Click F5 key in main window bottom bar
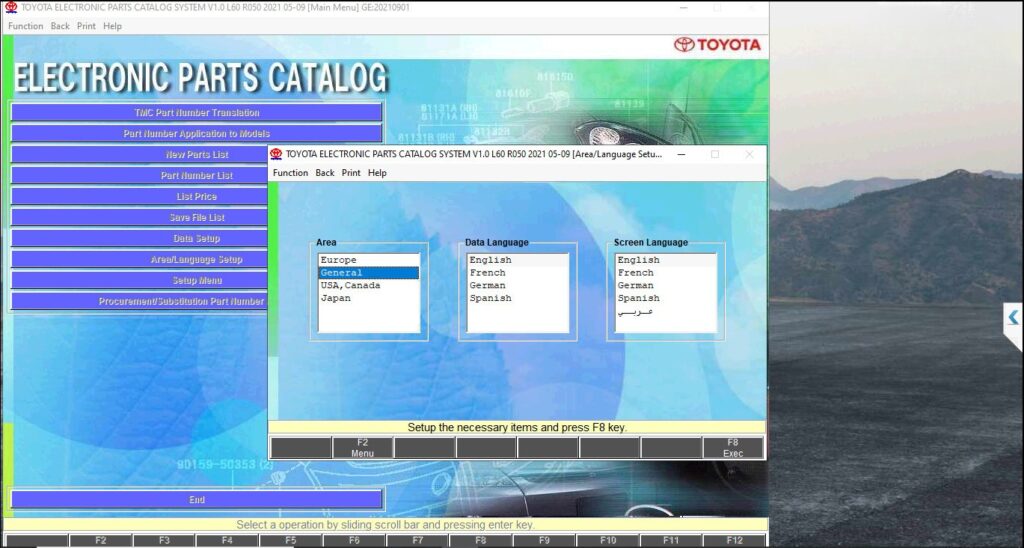Viewport: 1024px width, 548px height. click(x=290, y=541)
